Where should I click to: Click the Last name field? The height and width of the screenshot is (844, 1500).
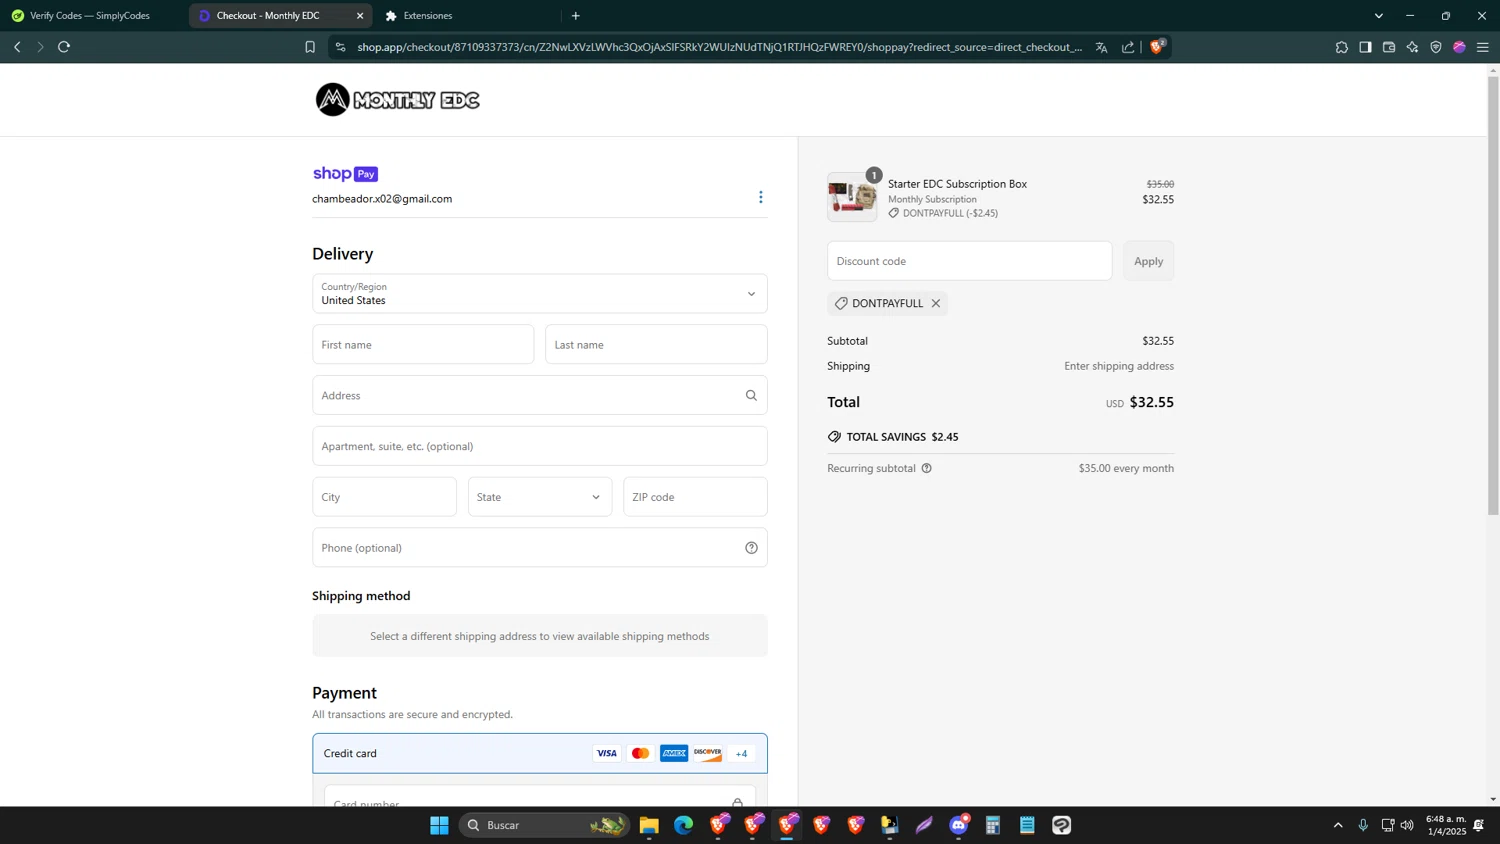656,344
